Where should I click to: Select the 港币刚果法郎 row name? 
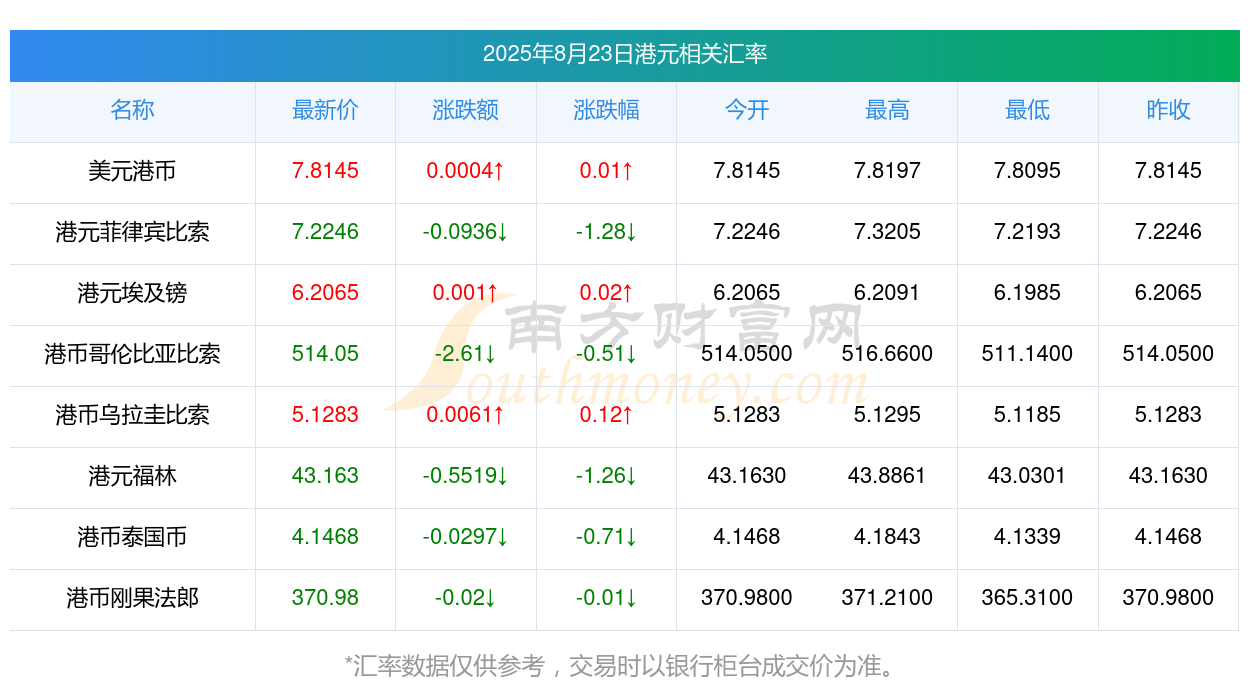click(x=132, y=598)
